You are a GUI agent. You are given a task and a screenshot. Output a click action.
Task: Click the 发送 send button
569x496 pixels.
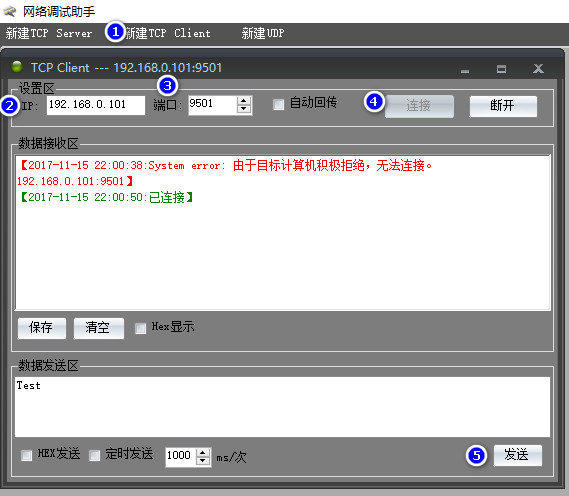(517, 455)
